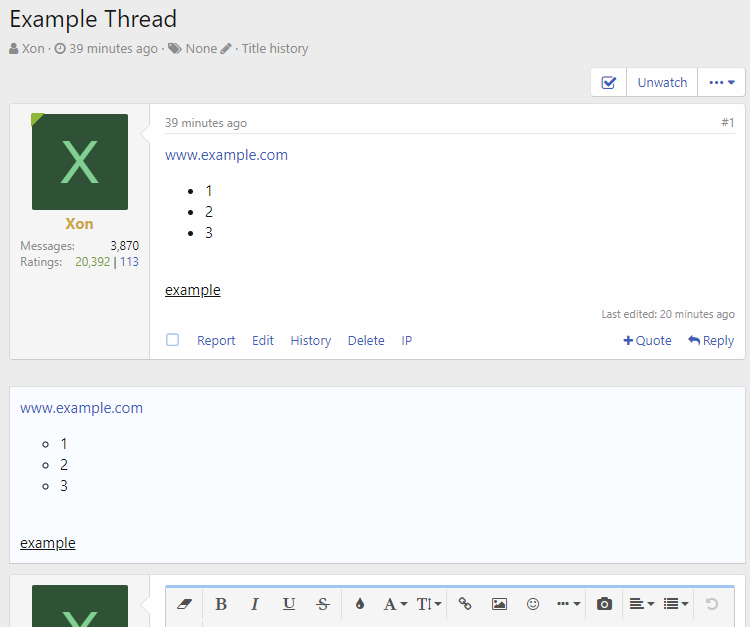This screenshot has width=750, height=627.
Task: Toggle the thread checkmark button beside Unwatch
Action: 608,82
